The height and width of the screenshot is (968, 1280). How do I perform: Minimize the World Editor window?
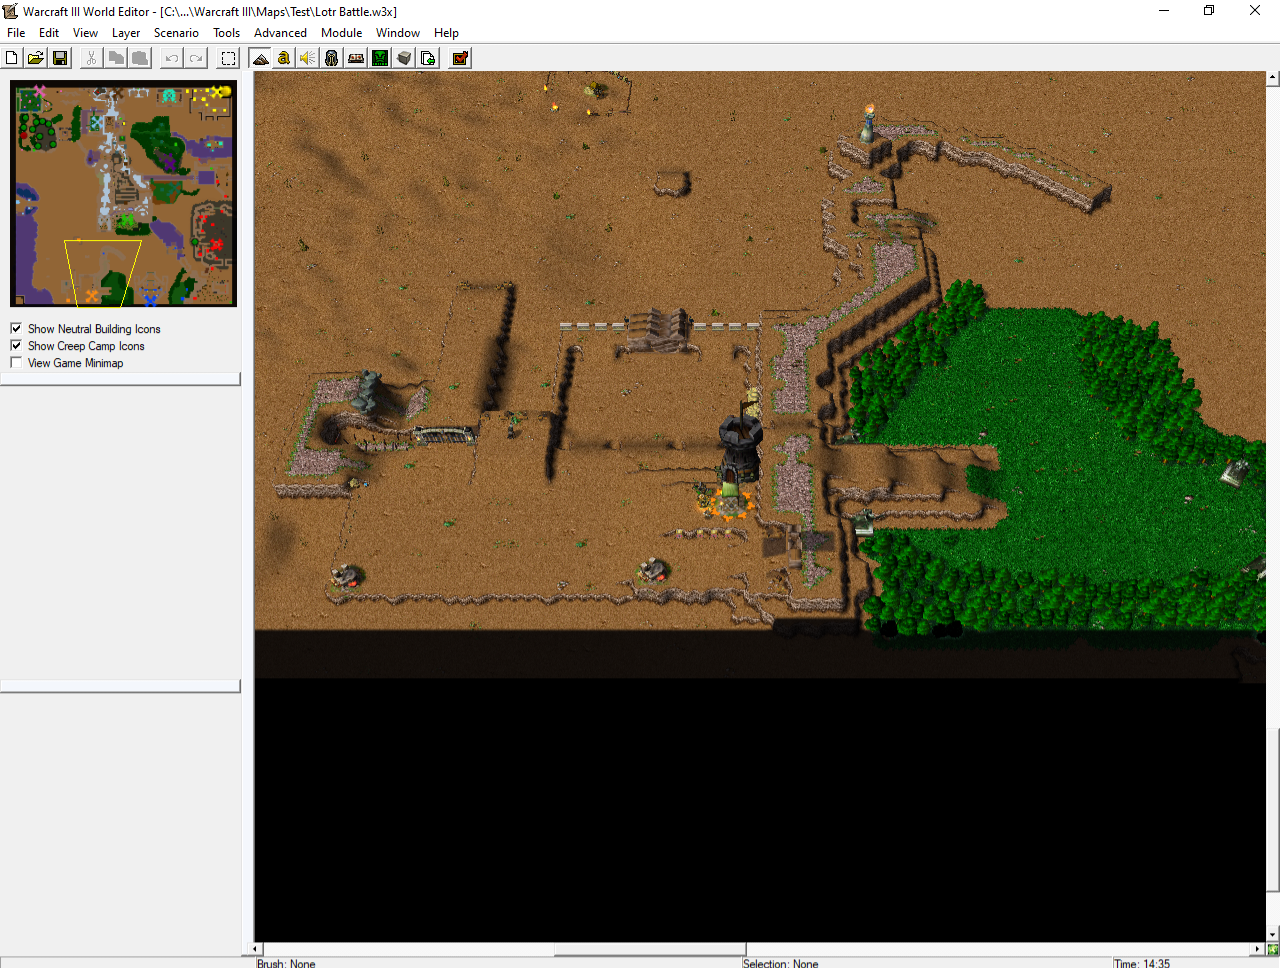click(x=1164, y=11)
